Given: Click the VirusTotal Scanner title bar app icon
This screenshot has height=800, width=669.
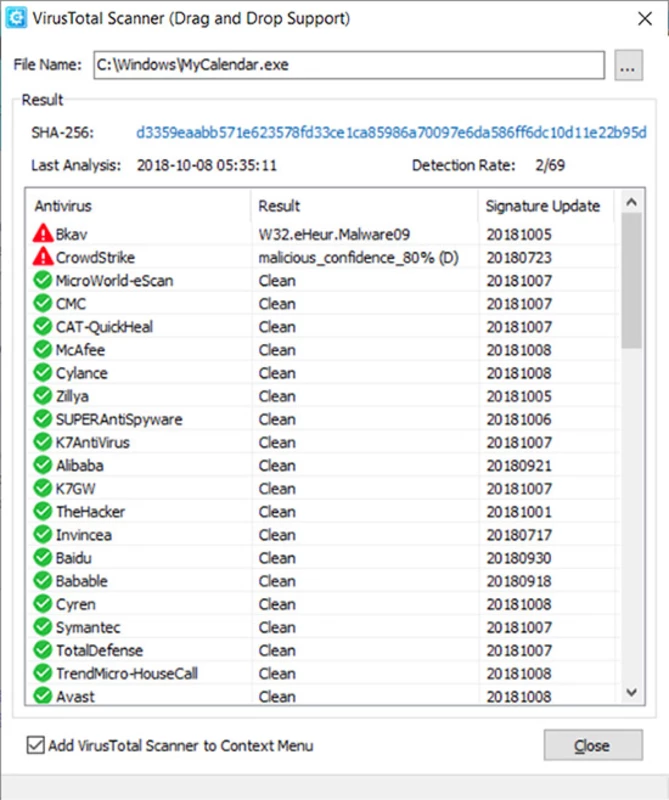Looking at the screenshot, I should [x=16, y=18].
